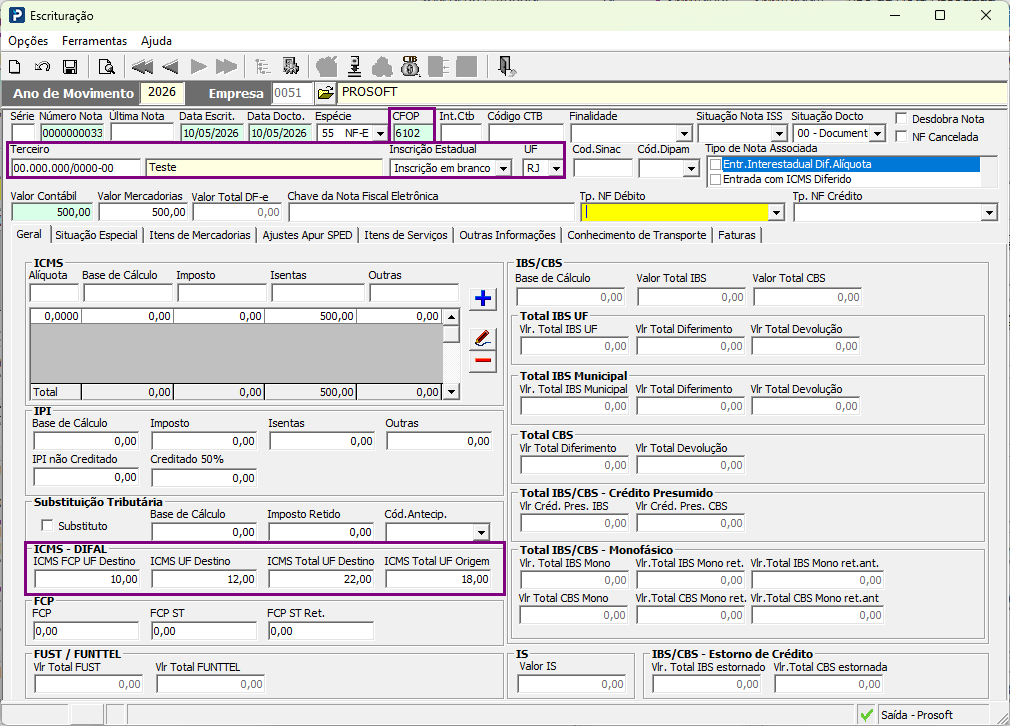
Task: Open Conhecimento de Transporte tab
Action: point(637,235)
